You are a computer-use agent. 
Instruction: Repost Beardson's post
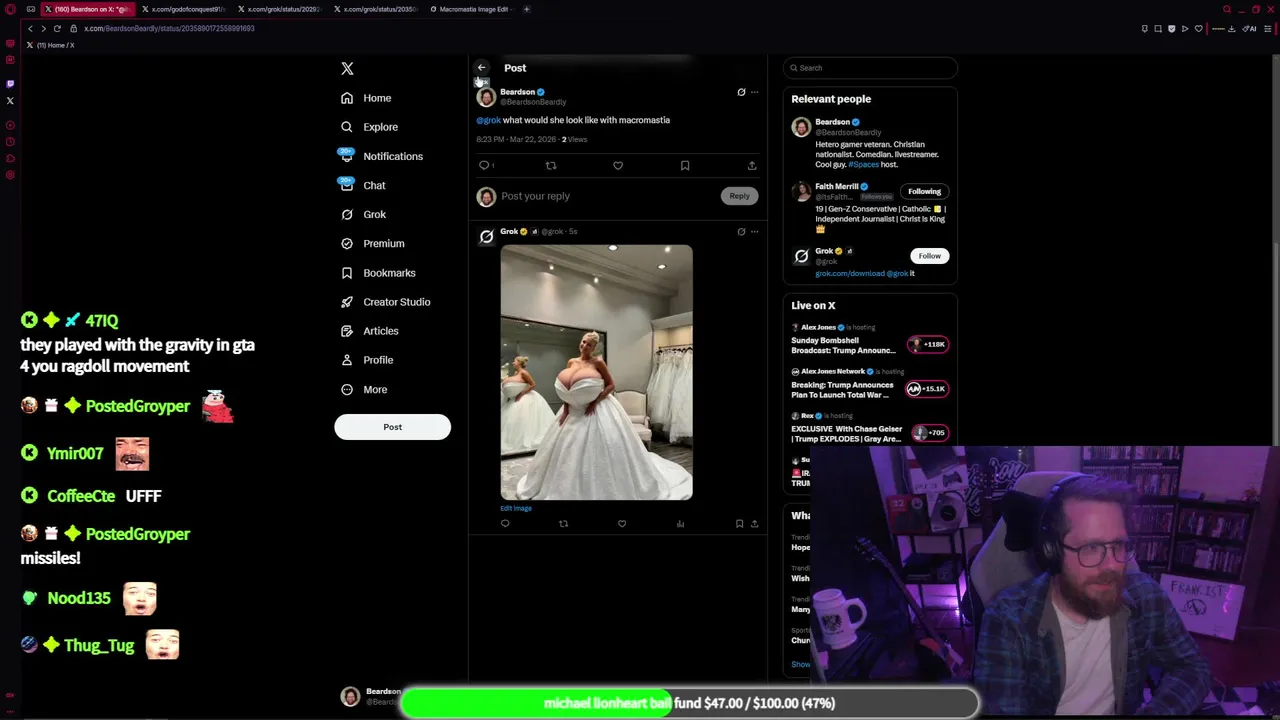pyautogui.click(x=551, y=165)
